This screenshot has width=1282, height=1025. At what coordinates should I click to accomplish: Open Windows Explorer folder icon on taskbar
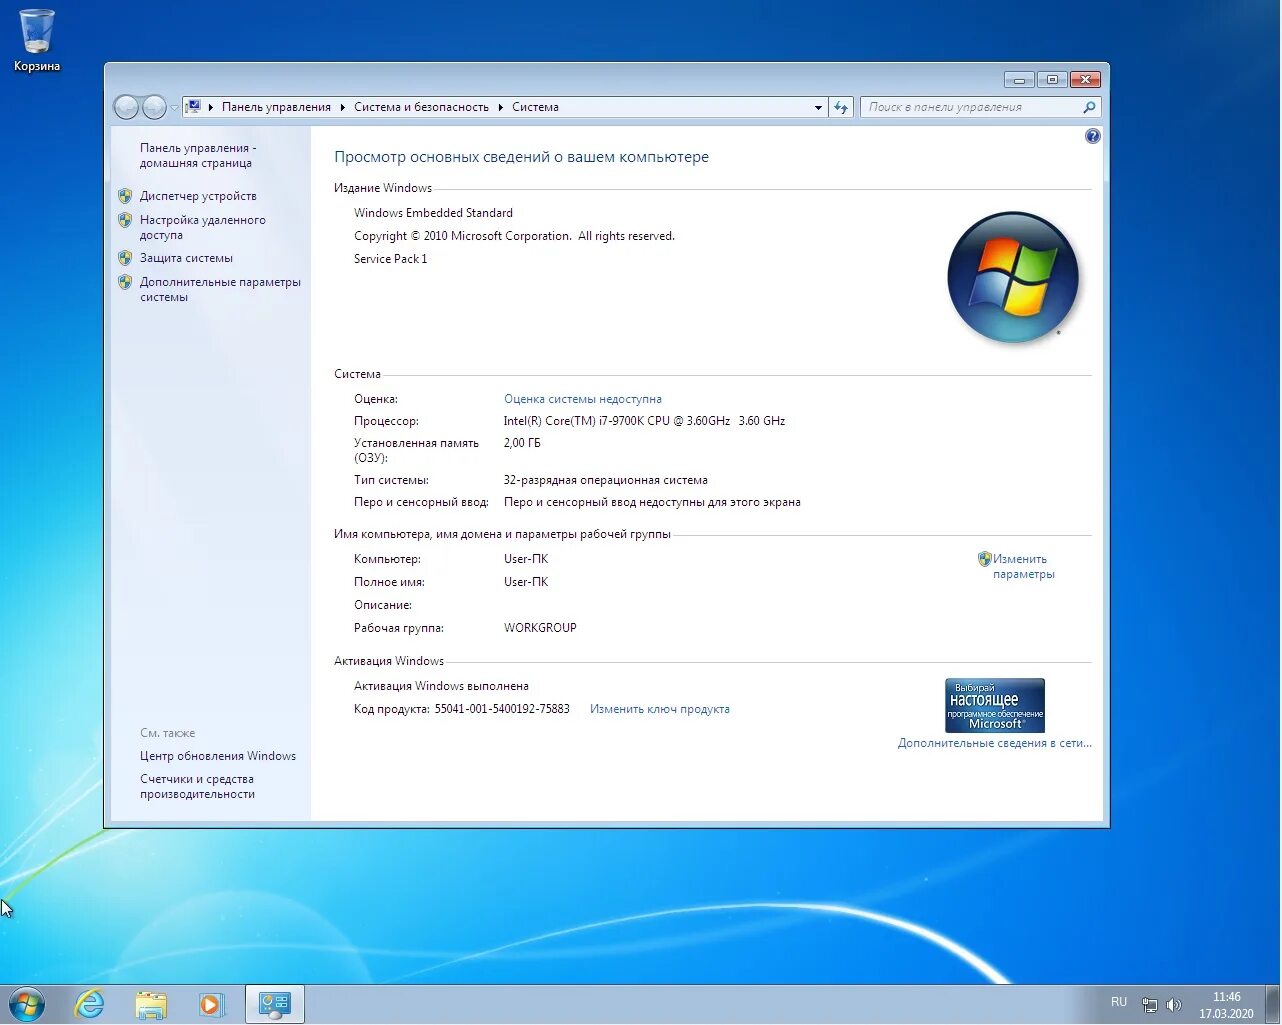(151, 1004)
